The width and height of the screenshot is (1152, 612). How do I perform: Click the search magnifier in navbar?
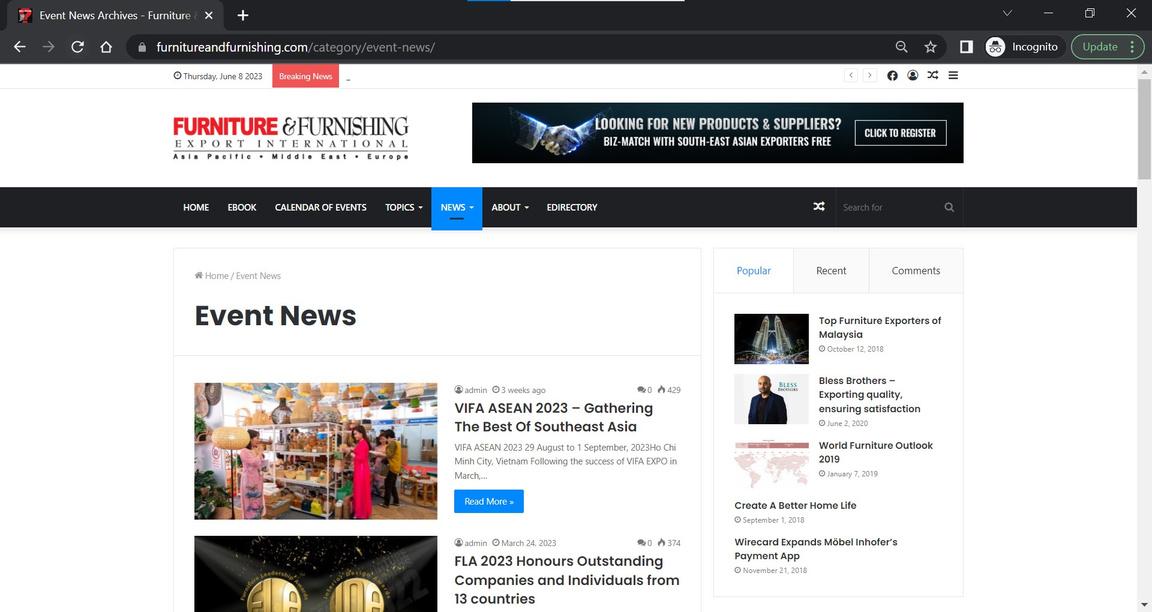pyautogui.click(x=949, y=207)
